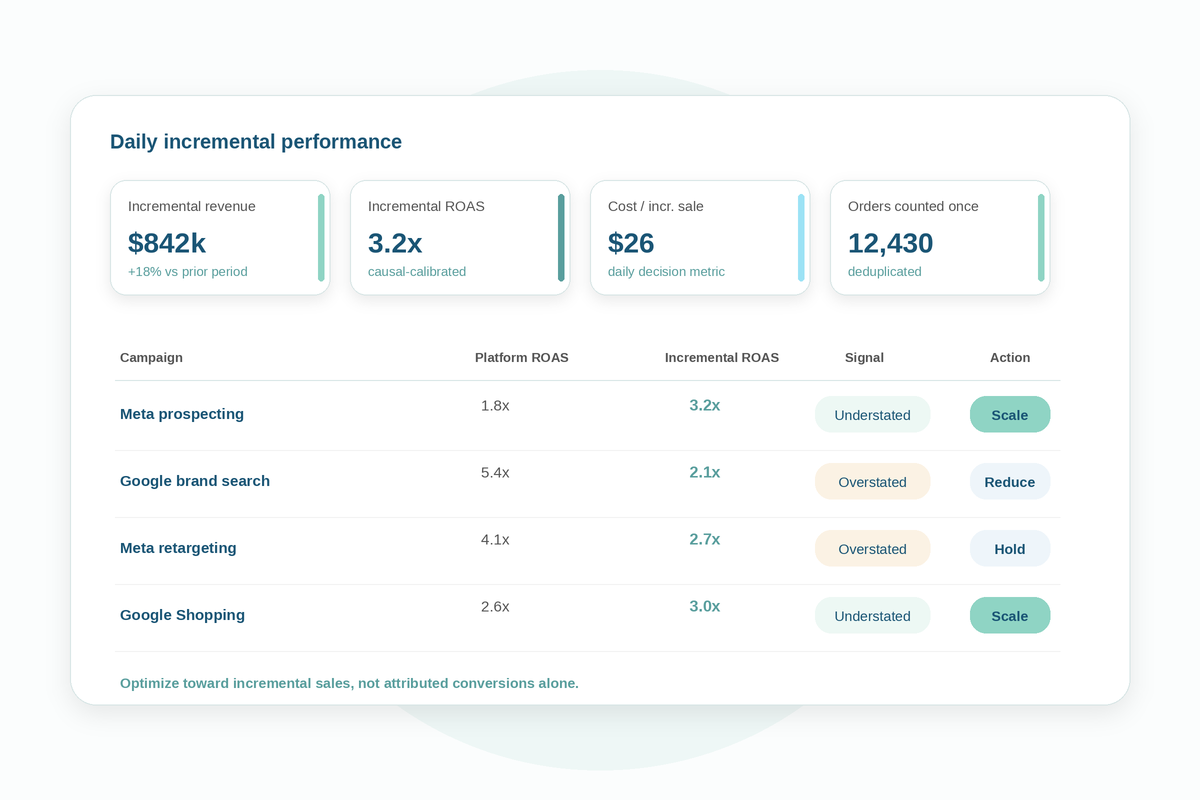The height and width of the screenshot is (800, 1200).
Task: Open the Incremental ROAS summary card
Action: pyautogui.click(x=460, y=238)
